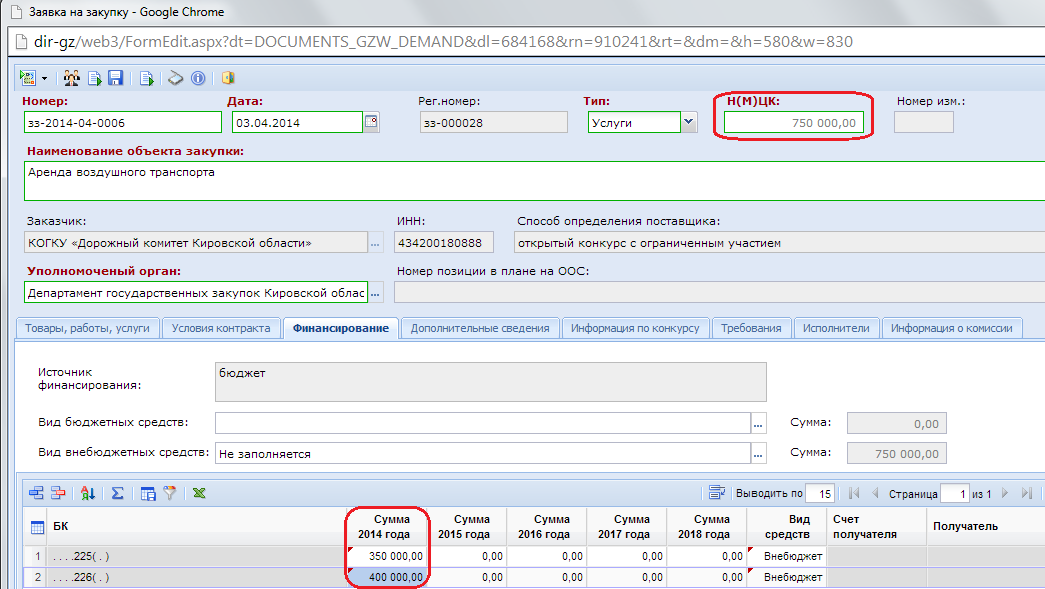Click the funnel filter icon

point(170,493)
